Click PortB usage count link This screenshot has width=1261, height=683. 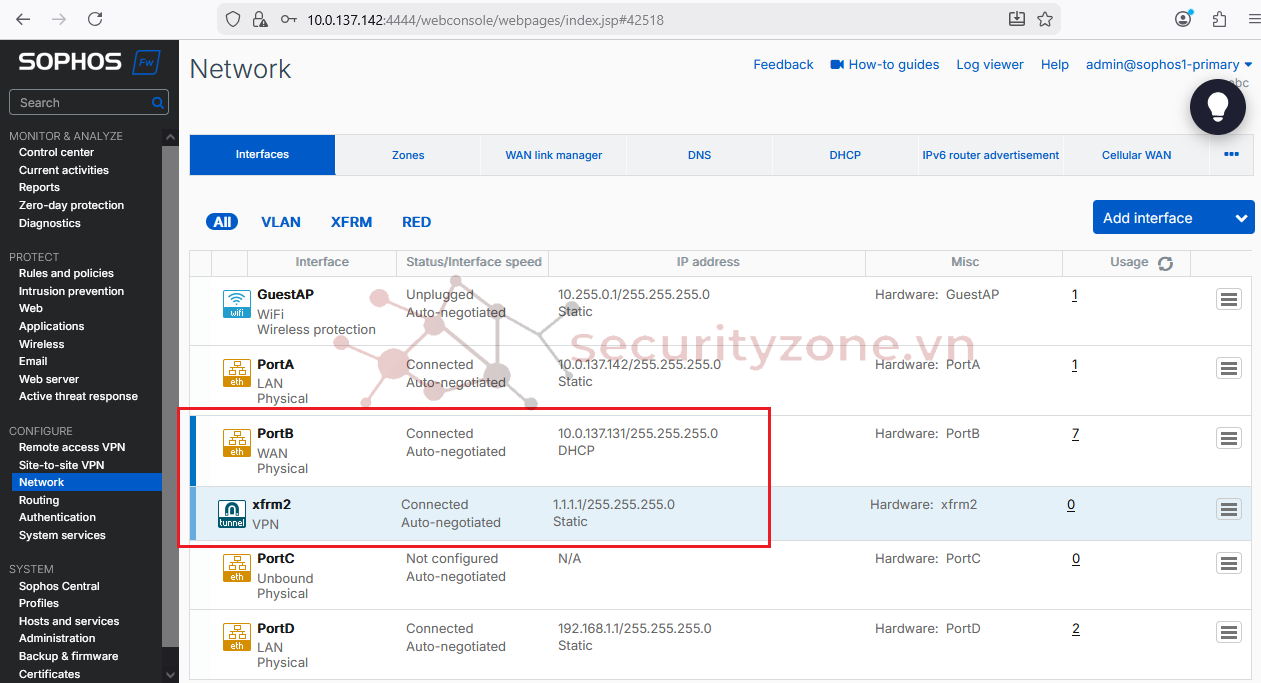click(x=1075, y=434)
